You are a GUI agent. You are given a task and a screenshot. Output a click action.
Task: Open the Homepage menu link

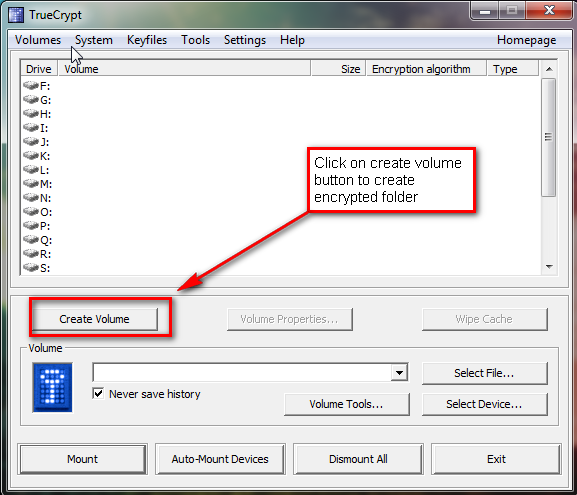pyautogui.click(x=526, y=40)
